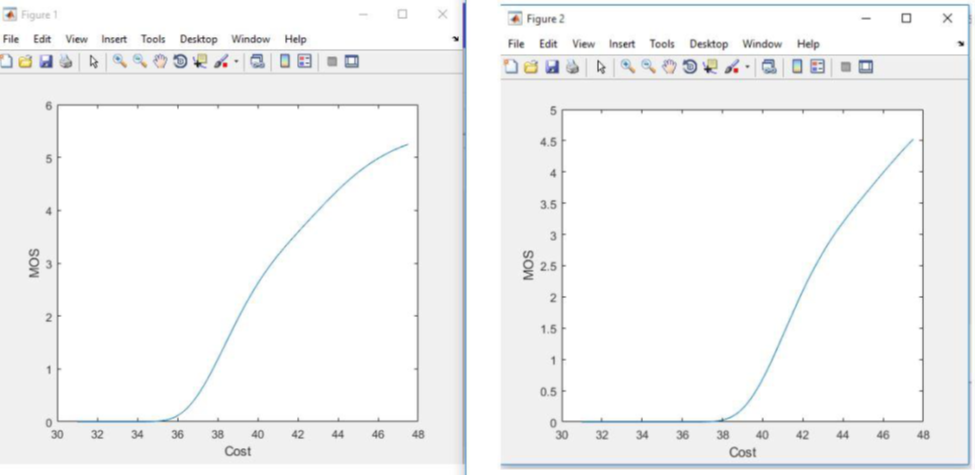Viewport: 975px width, 475px height.
Task: Open the Desktop menu in Figure 1
Action: pos(199,39)
